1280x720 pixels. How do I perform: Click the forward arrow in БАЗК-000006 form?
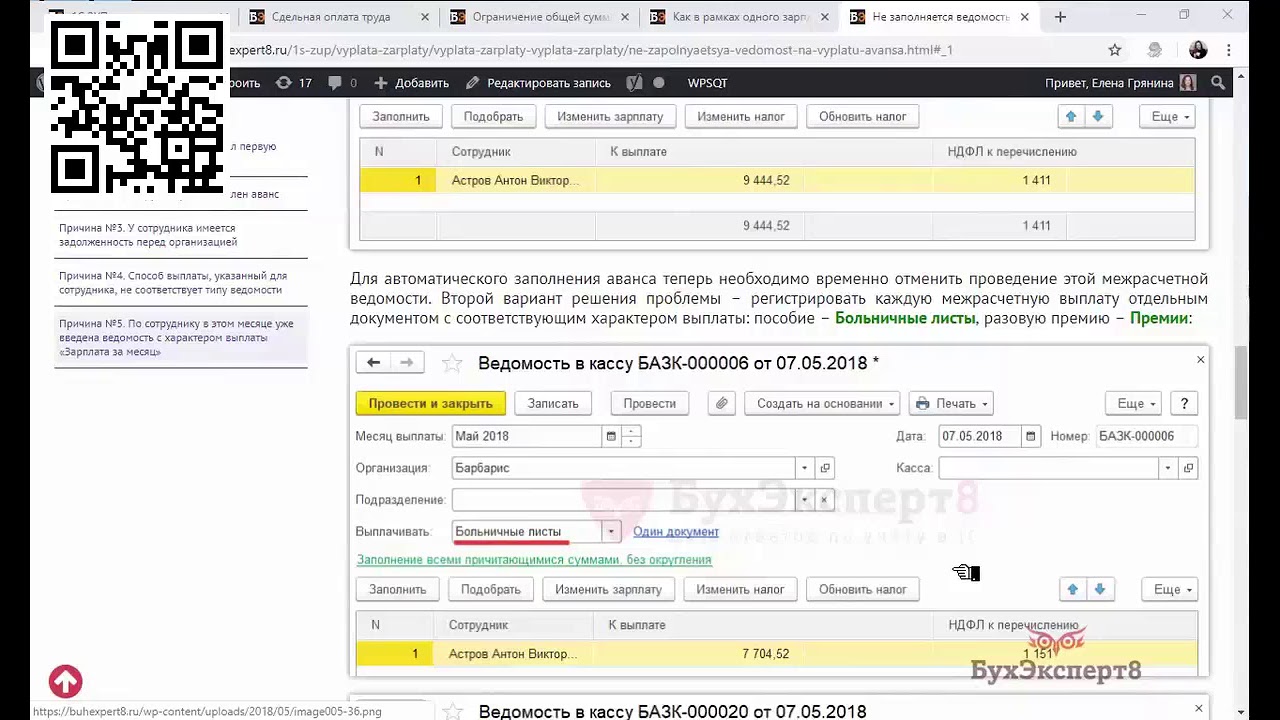point(407,363)
